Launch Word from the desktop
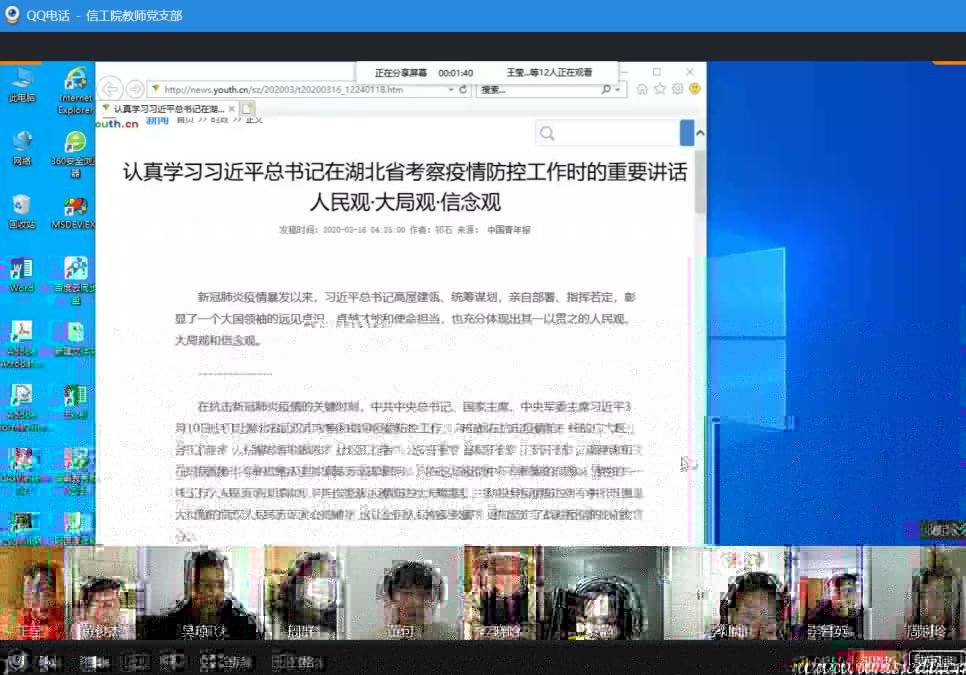This screenshot has width=966, height=675. click(21, 270)
